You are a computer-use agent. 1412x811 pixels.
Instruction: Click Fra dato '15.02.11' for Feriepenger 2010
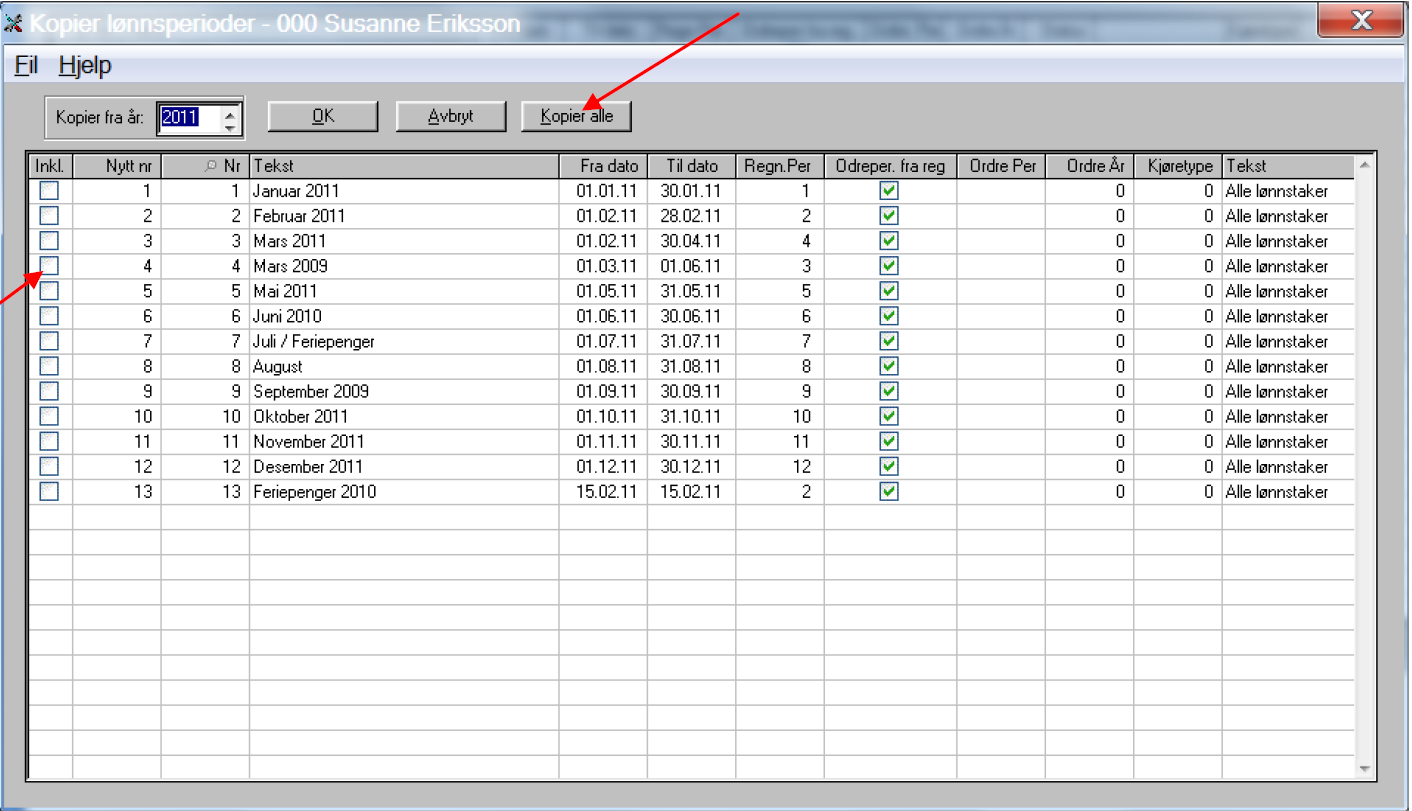(x=603, y=491)
